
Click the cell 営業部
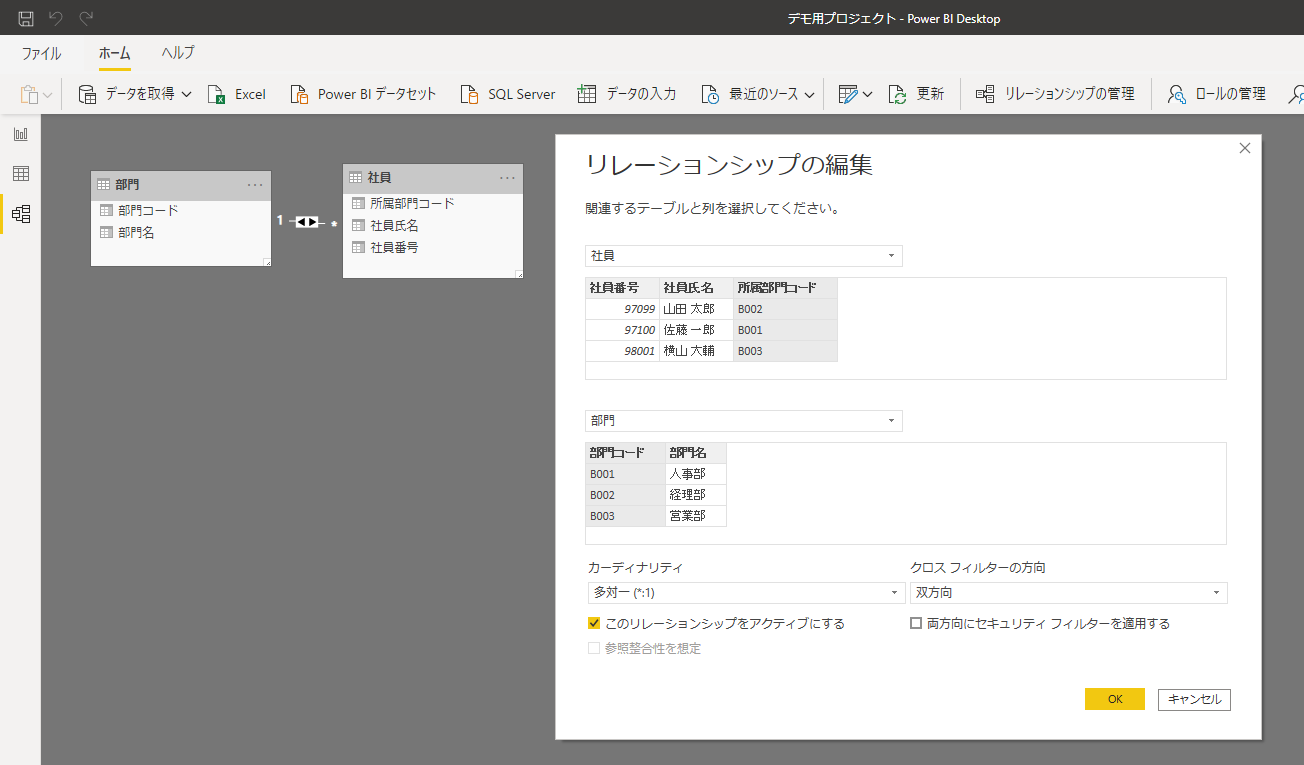tap(696, 516)
